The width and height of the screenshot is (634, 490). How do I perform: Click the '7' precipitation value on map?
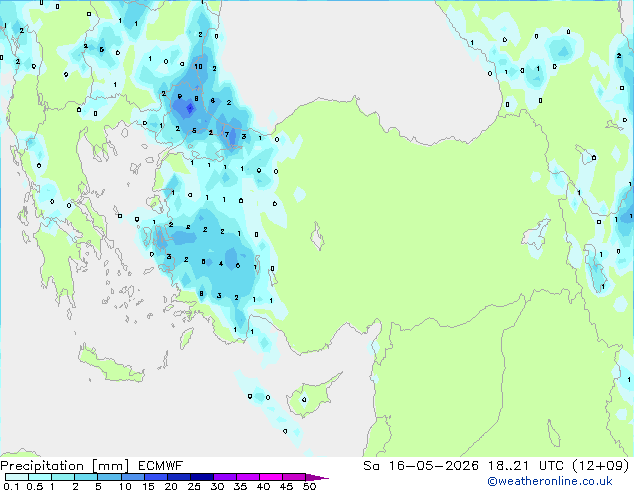227,134
